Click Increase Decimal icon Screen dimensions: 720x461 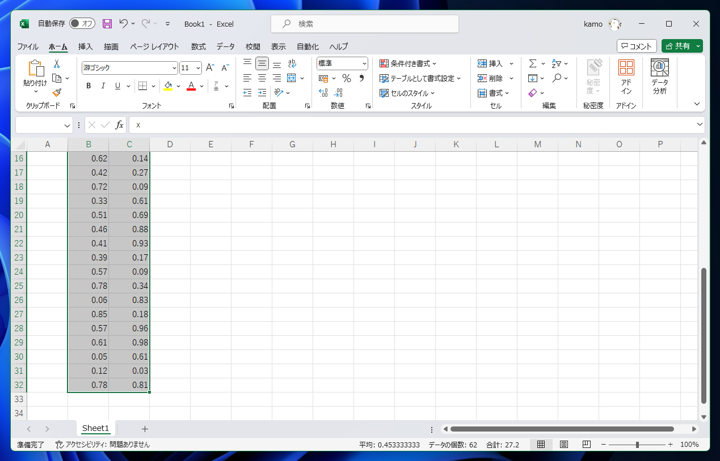point(323,93)
